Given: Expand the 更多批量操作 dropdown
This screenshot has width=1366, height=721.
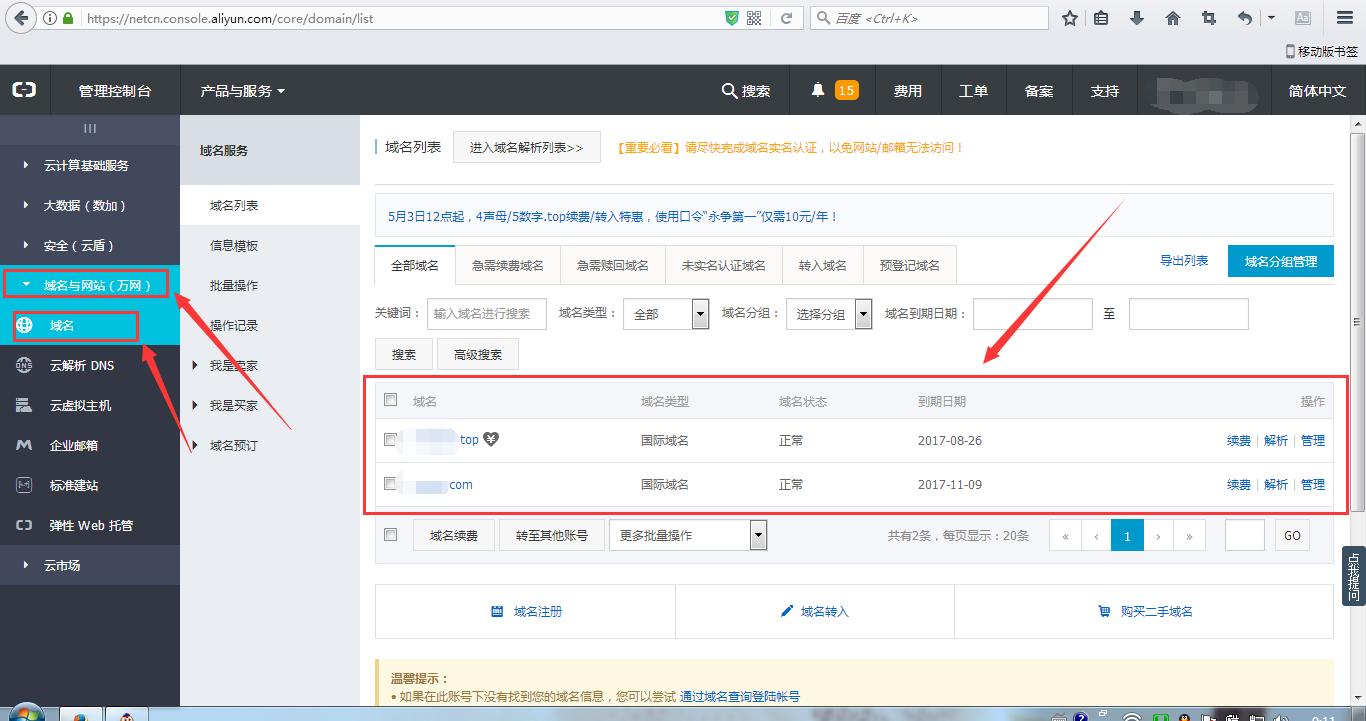Looking at the screenshot, I should tap(688, 534).
